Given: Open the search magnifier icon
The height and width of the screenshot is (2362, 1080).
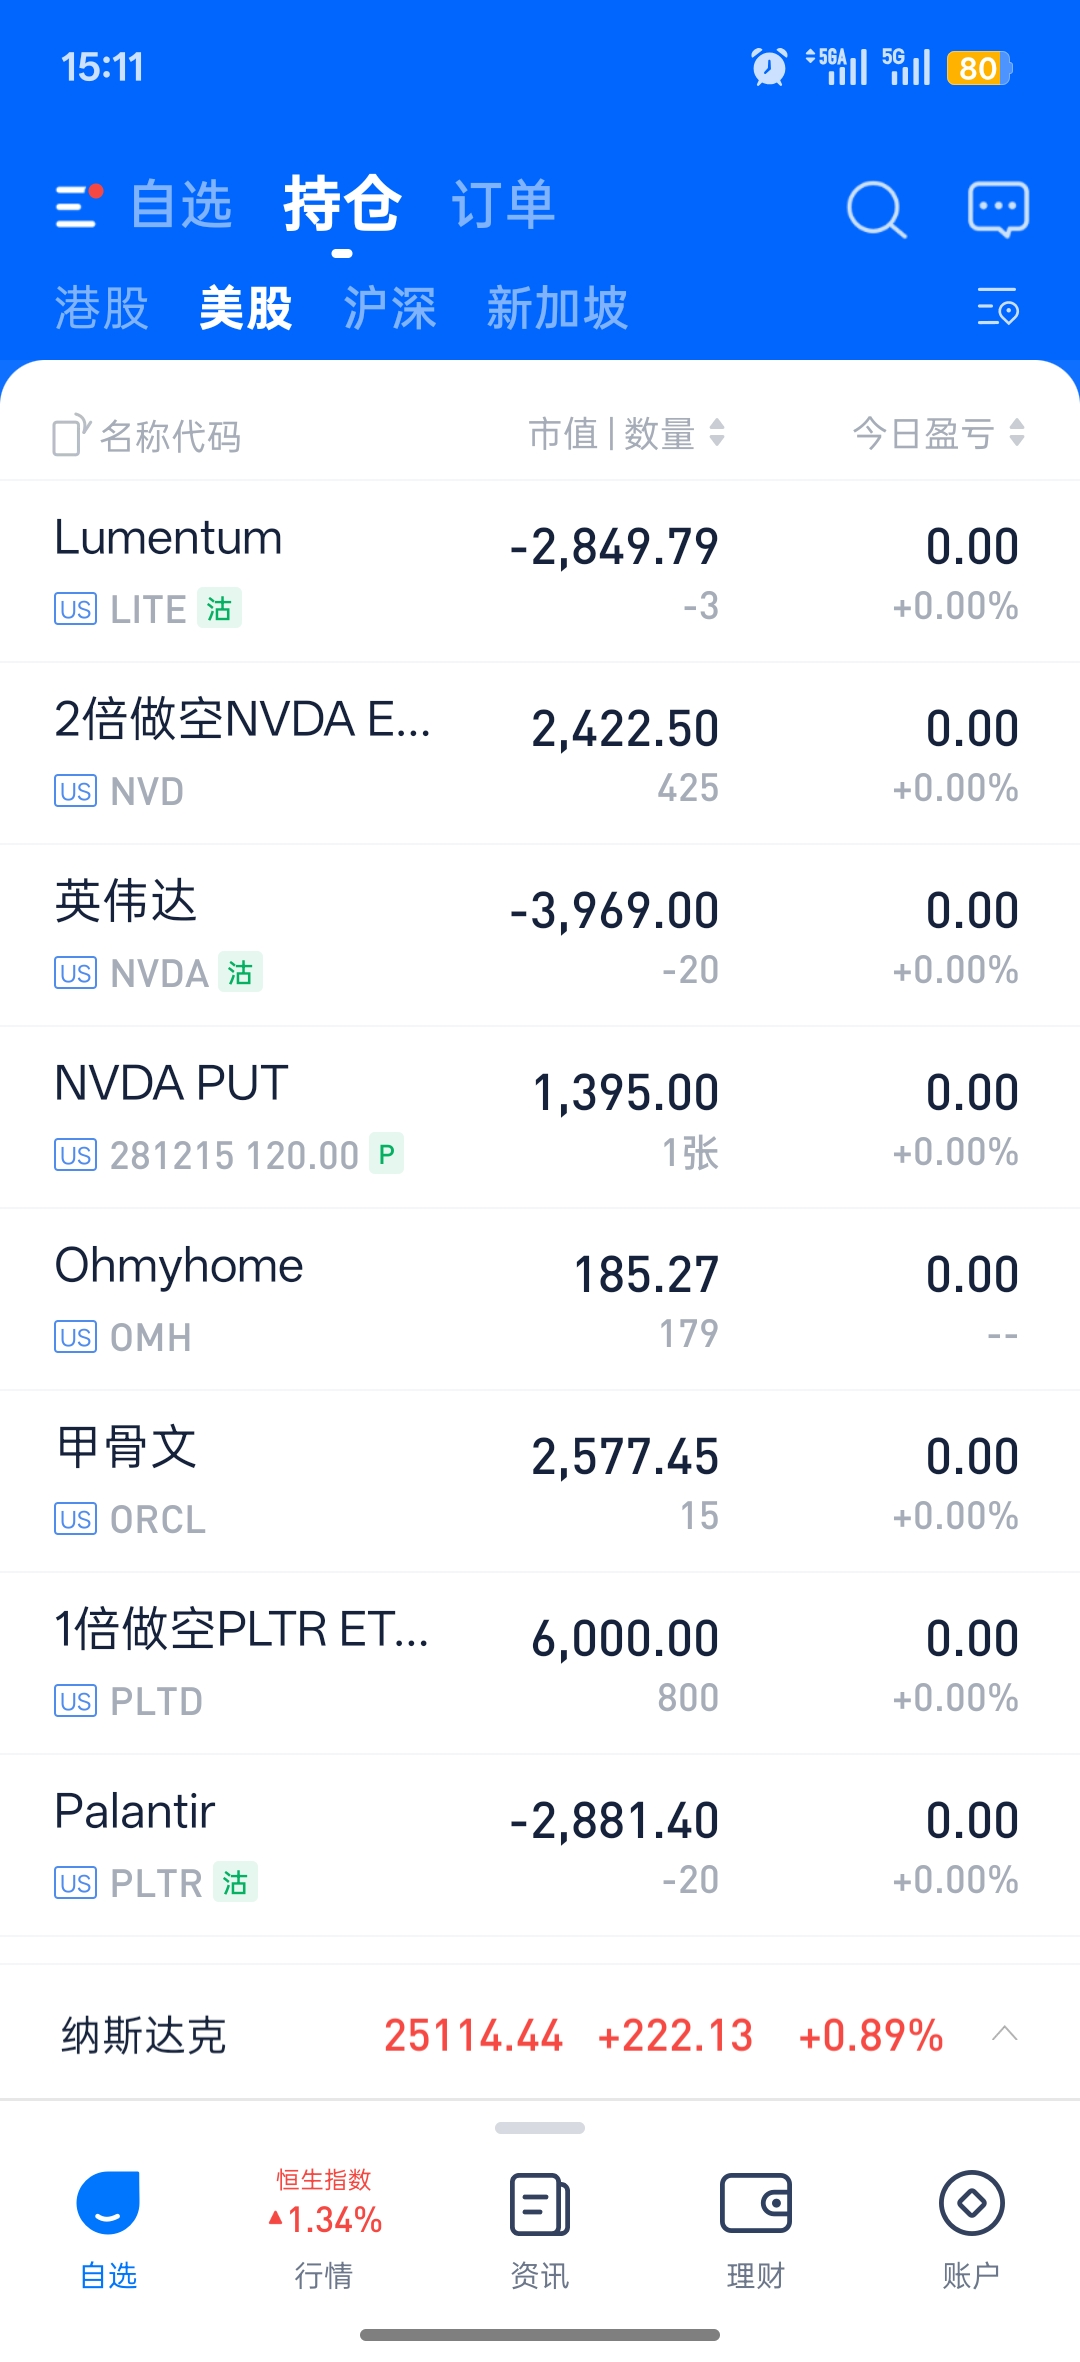Looking at the screenshot, I should coord(876,209).
